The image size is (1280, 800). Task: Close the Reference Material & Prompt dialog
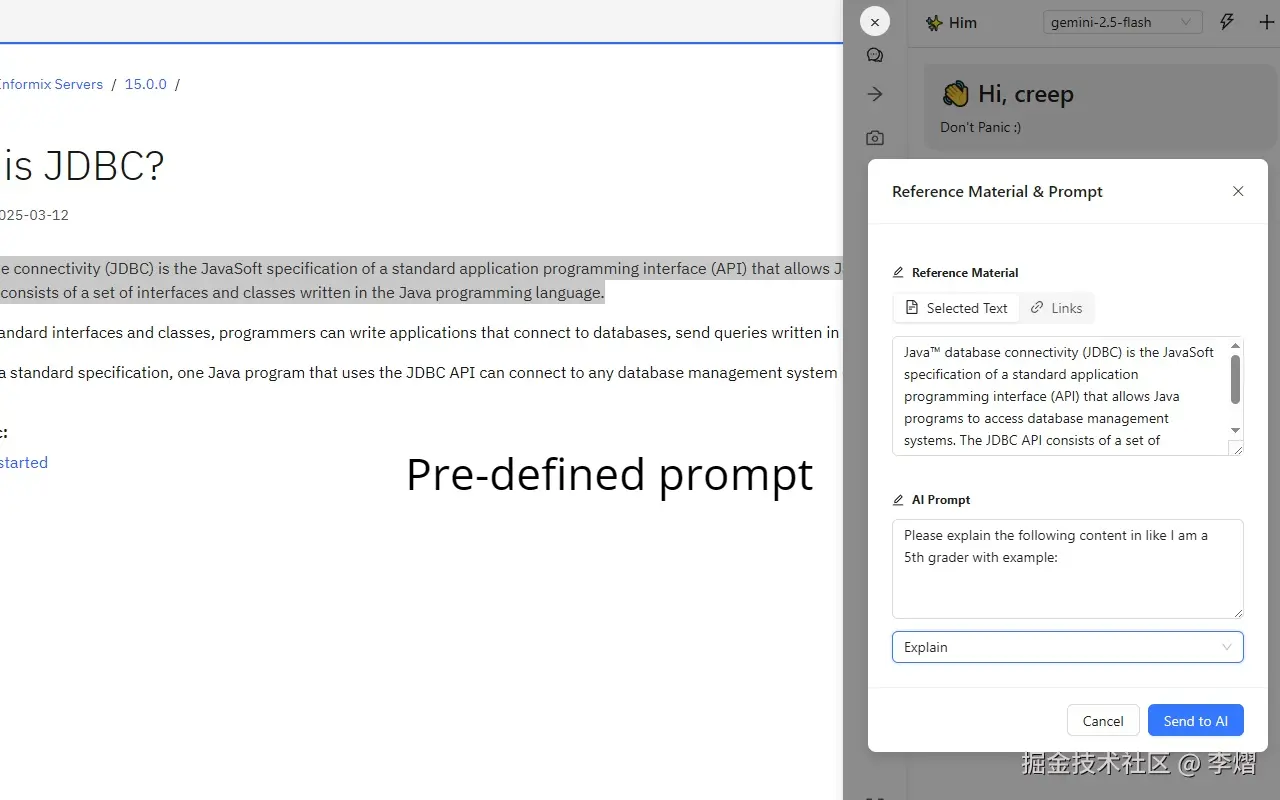[1238, 191]
